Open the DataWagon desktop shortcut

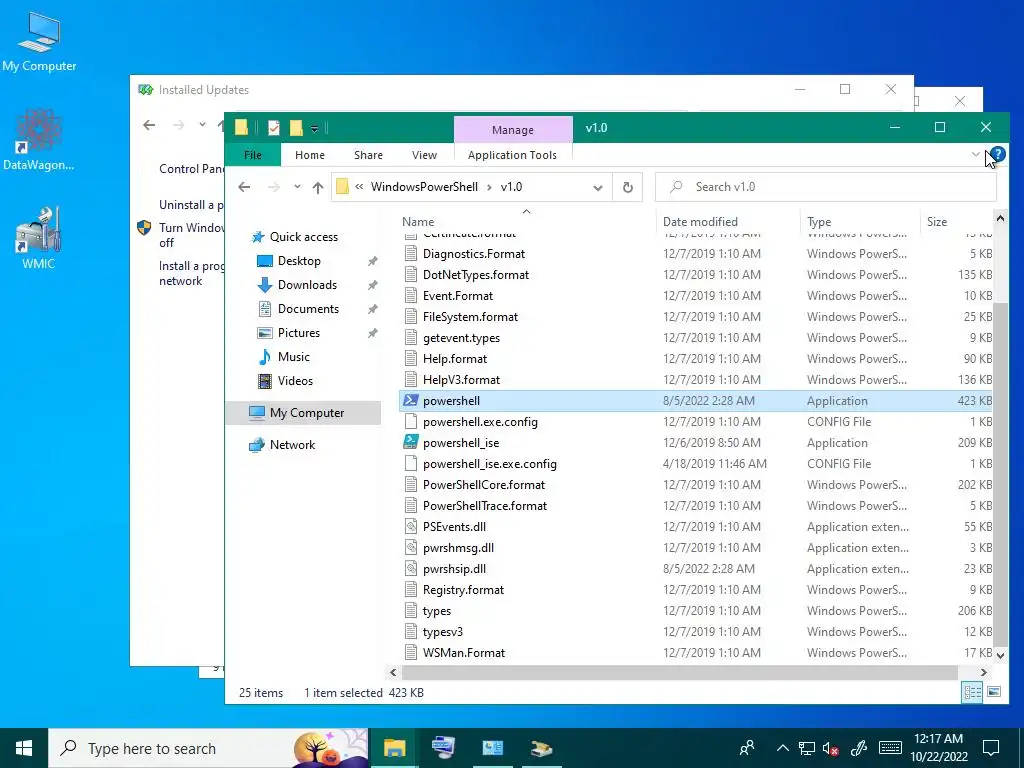39,140
